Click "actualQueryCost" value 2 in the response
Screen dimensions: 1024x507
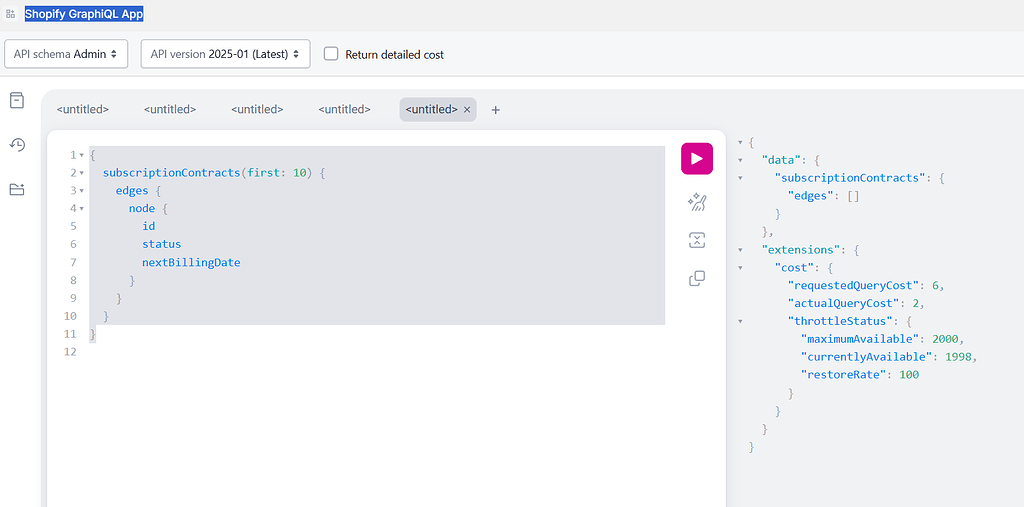point(915,303)
